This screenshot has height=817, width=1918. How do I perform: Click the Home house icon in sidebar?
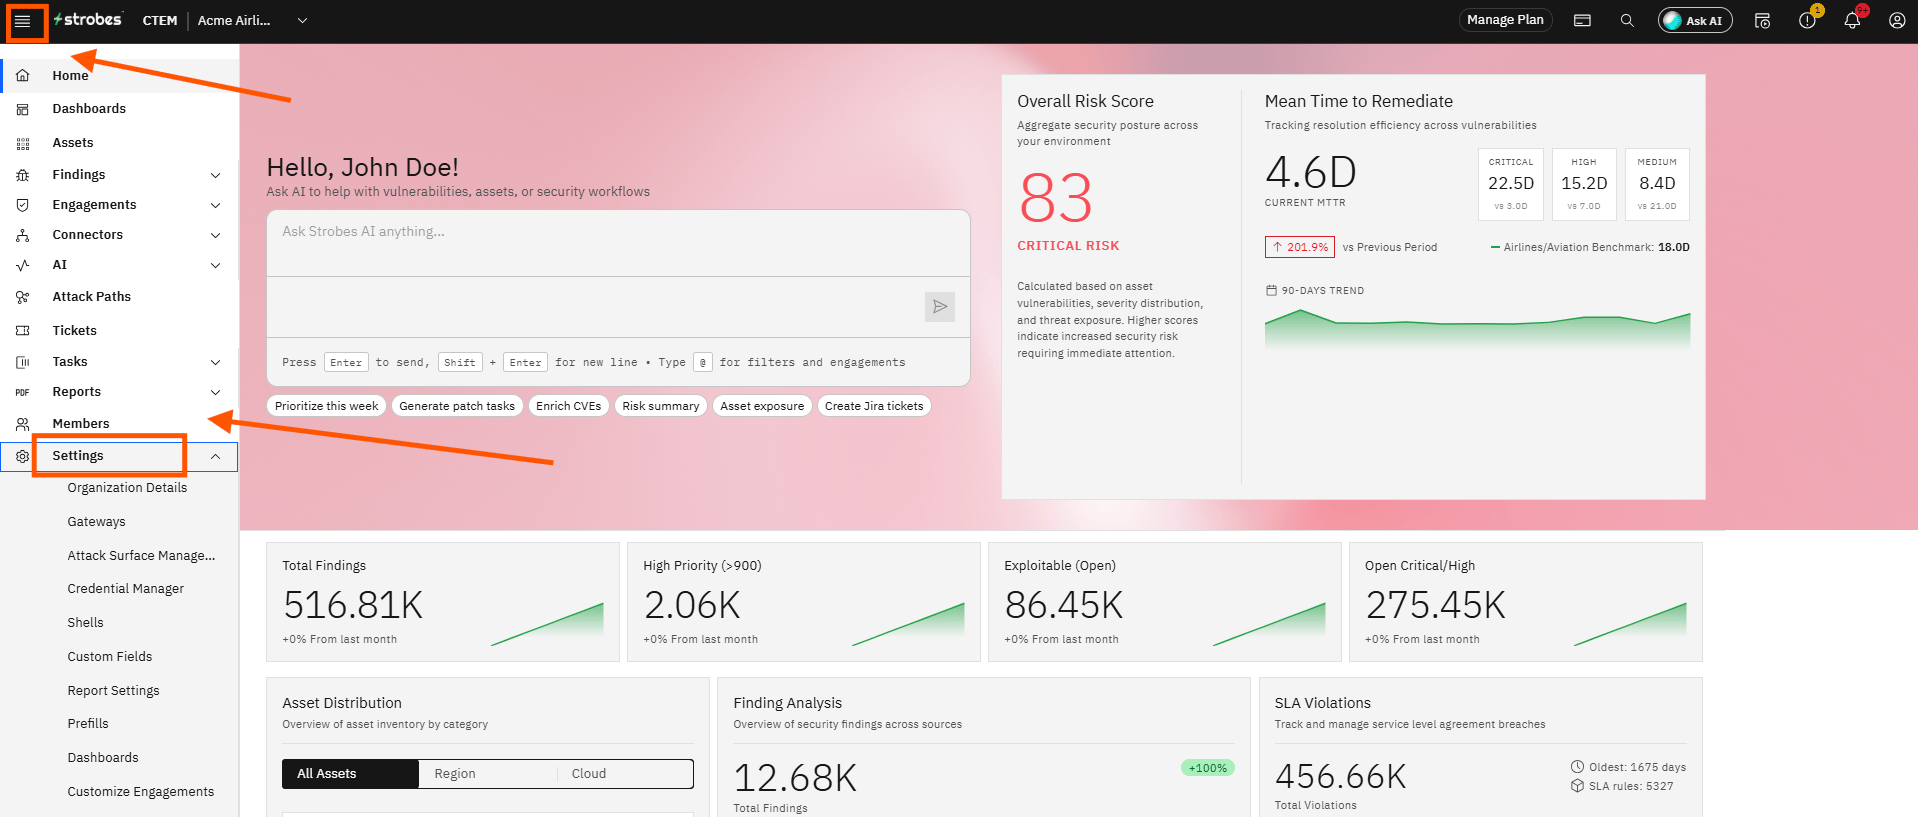tap(23, 75)
